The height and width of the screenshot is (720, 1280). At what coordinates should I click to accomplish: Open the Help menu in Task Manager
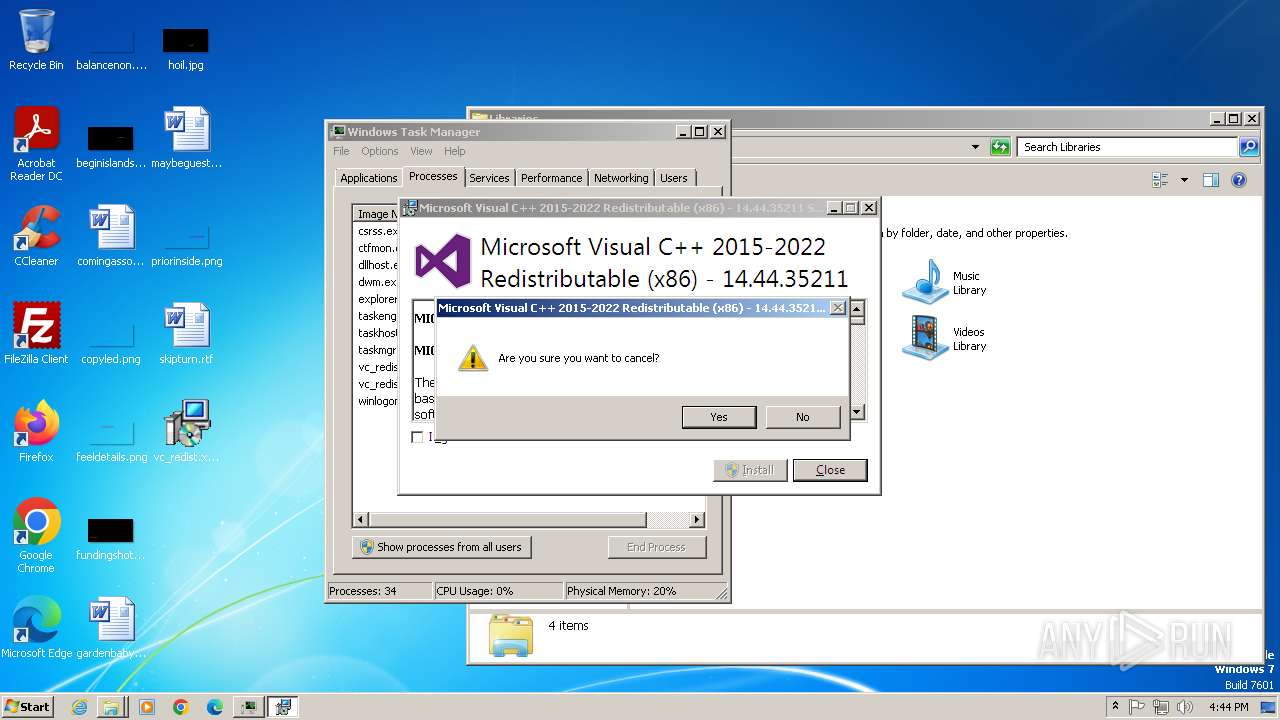pyautogui.click(x=455, y=151)
